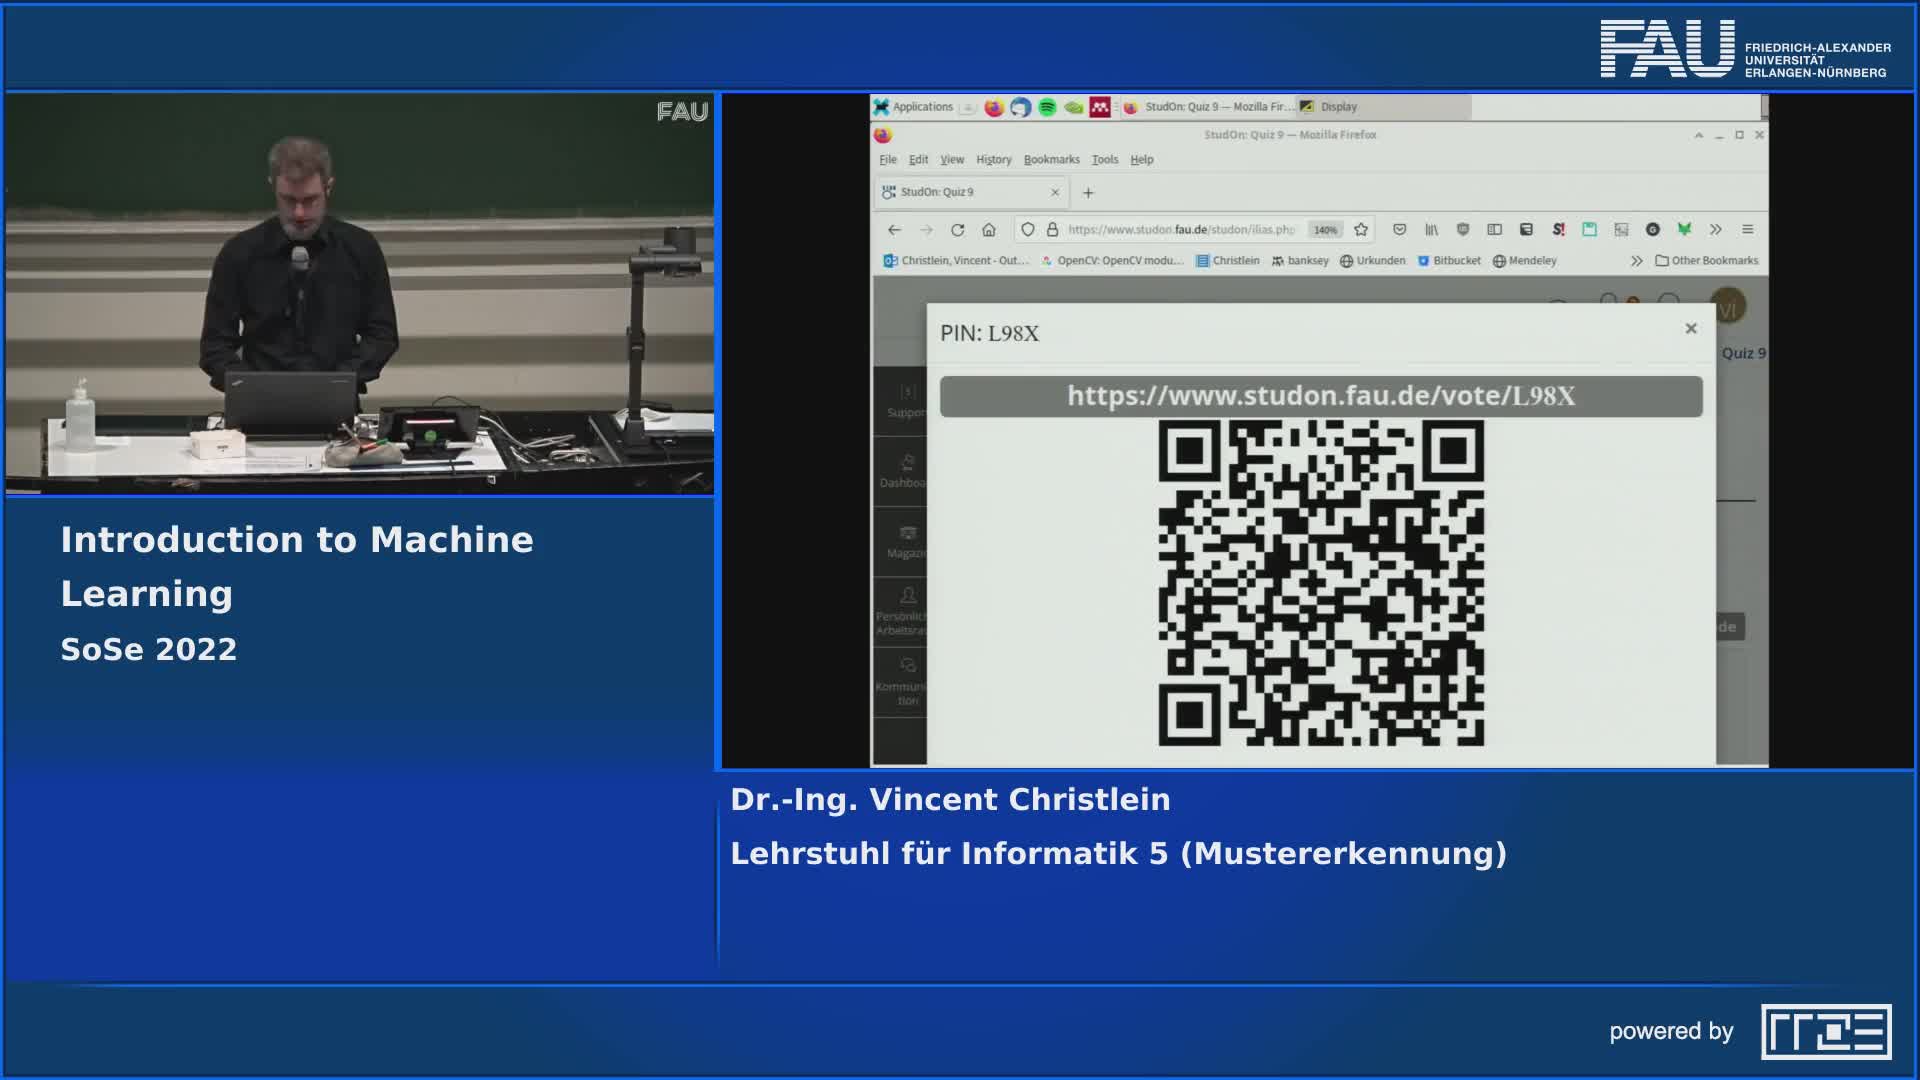Click the back navigation arrow
Image resolution: width=1920 pixels, height=1080 pixels.
[894, 230]
